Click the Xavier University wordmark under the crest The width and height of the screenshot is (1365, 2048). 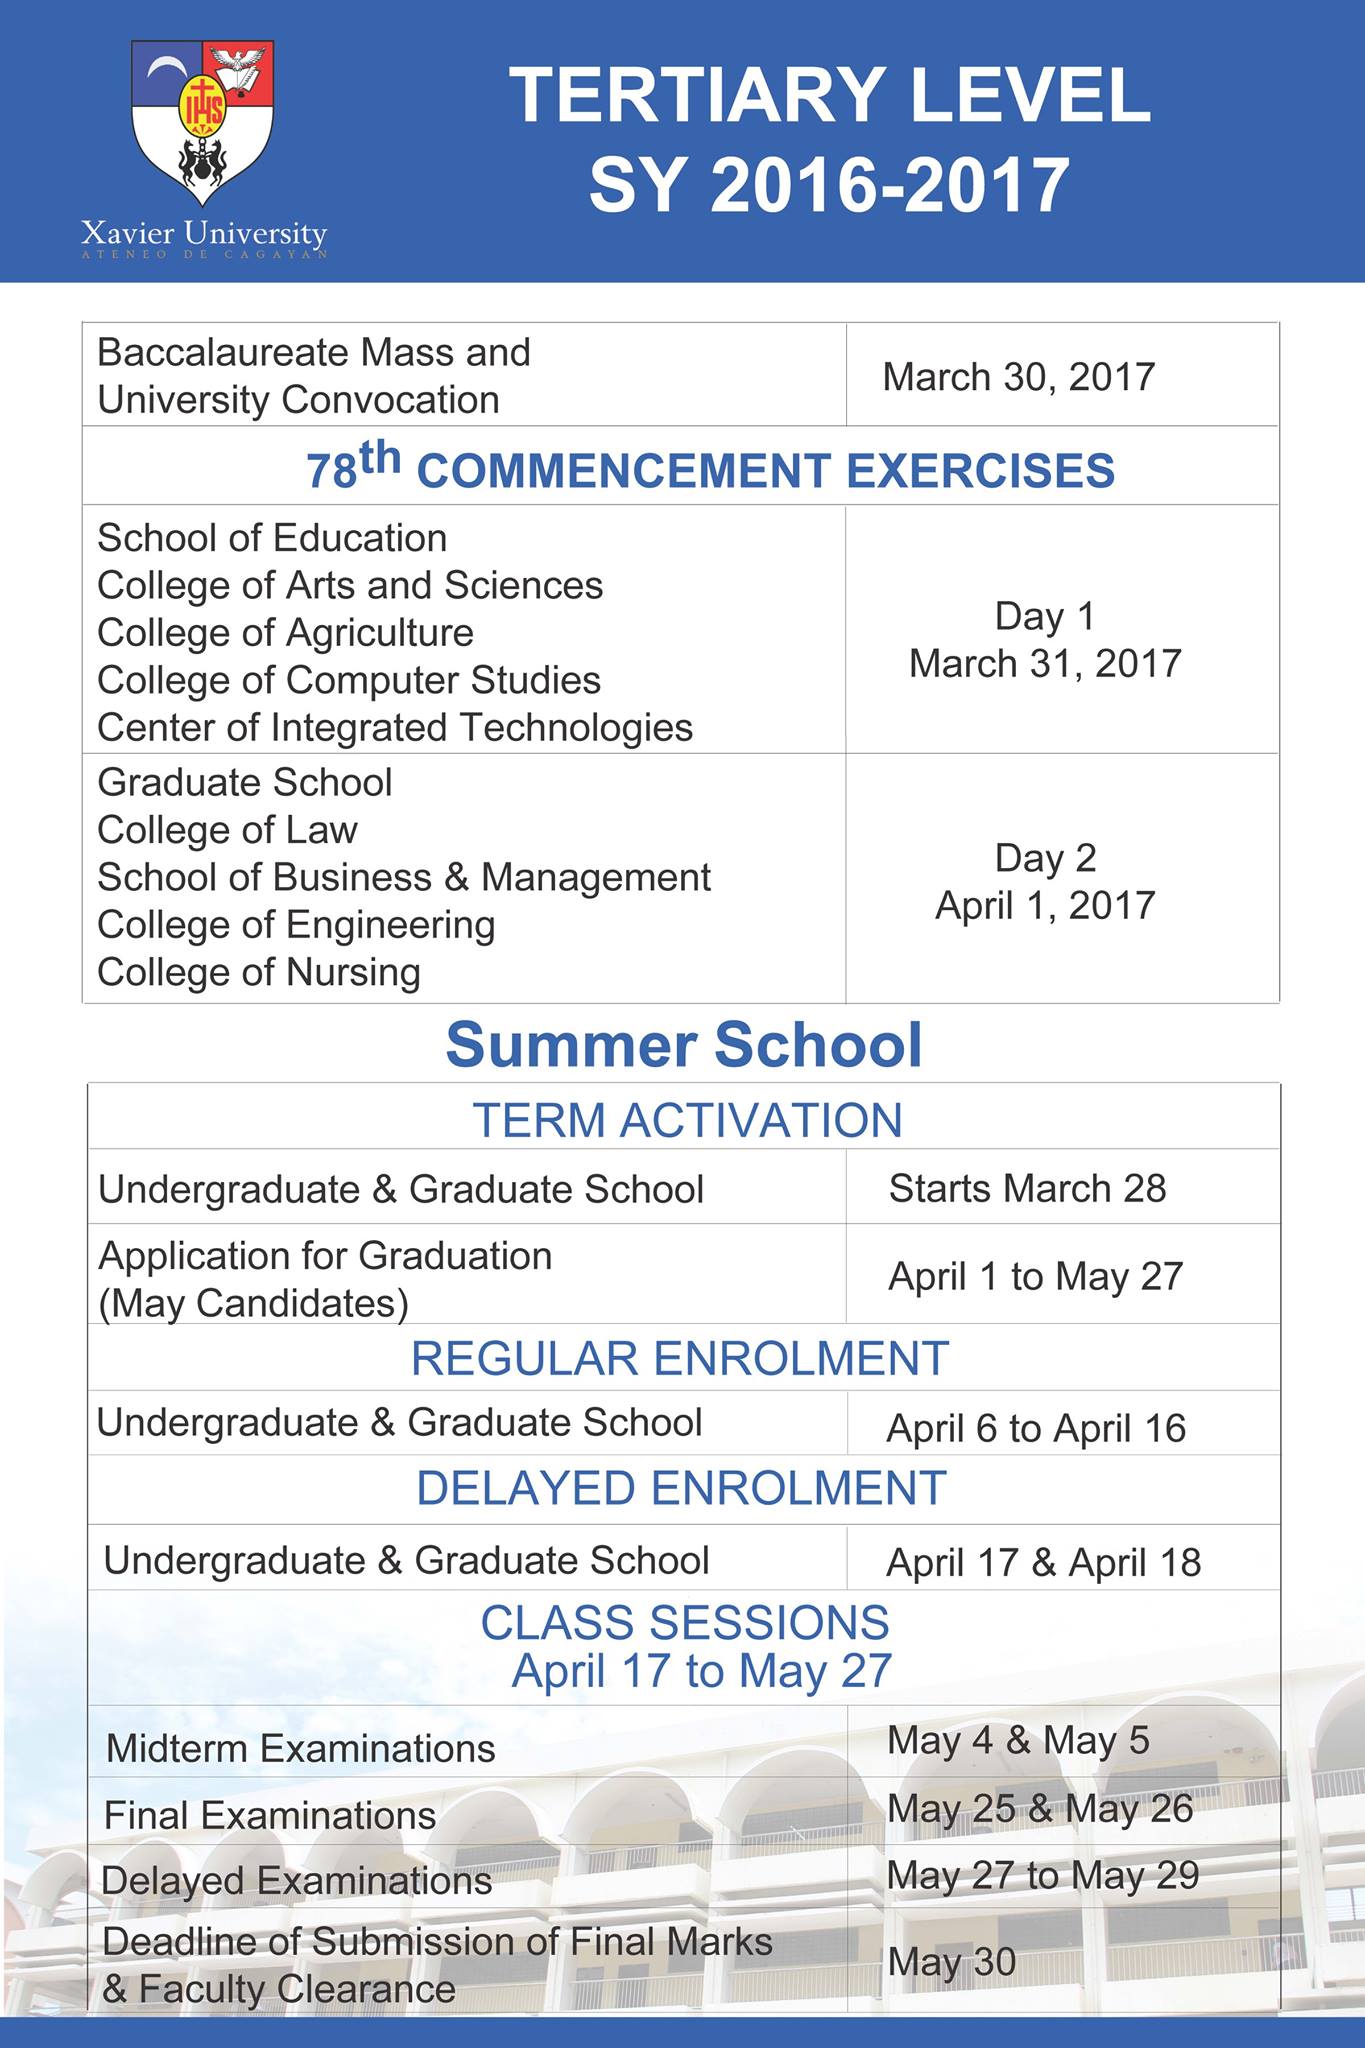coord(204,237)
